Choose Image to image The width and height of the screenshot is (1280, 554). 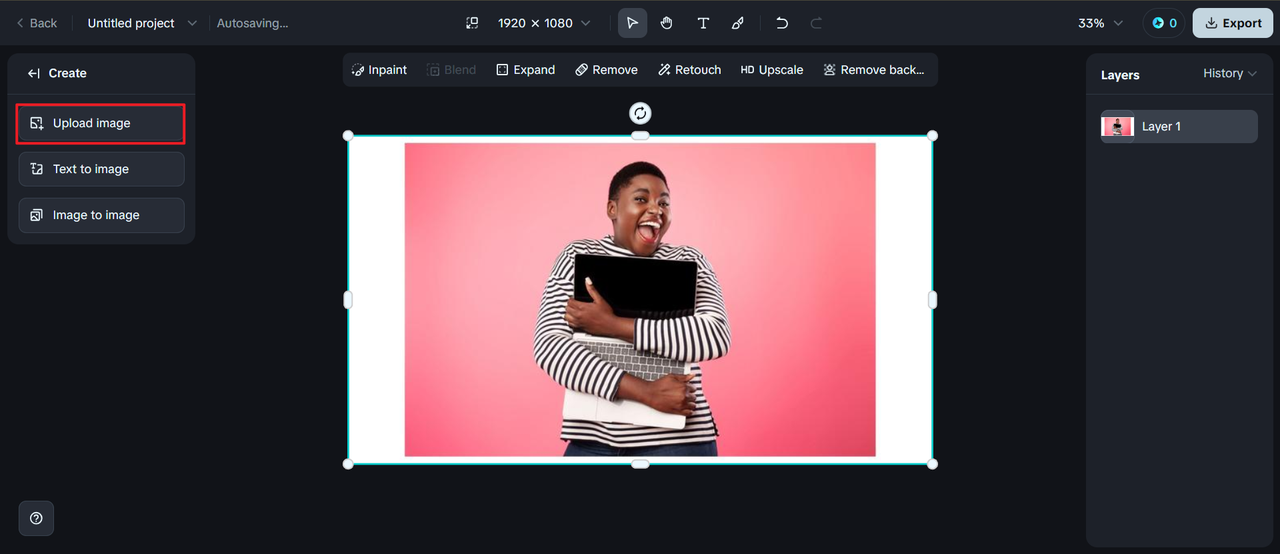point(101,215)
